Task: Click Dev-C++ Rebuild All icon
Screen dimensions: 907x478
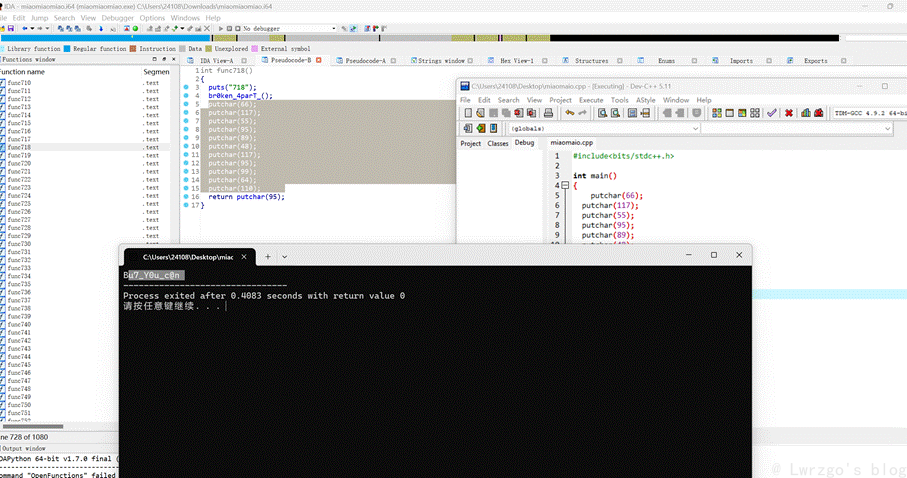Action: pyautogui.click(x=755, y=113)
